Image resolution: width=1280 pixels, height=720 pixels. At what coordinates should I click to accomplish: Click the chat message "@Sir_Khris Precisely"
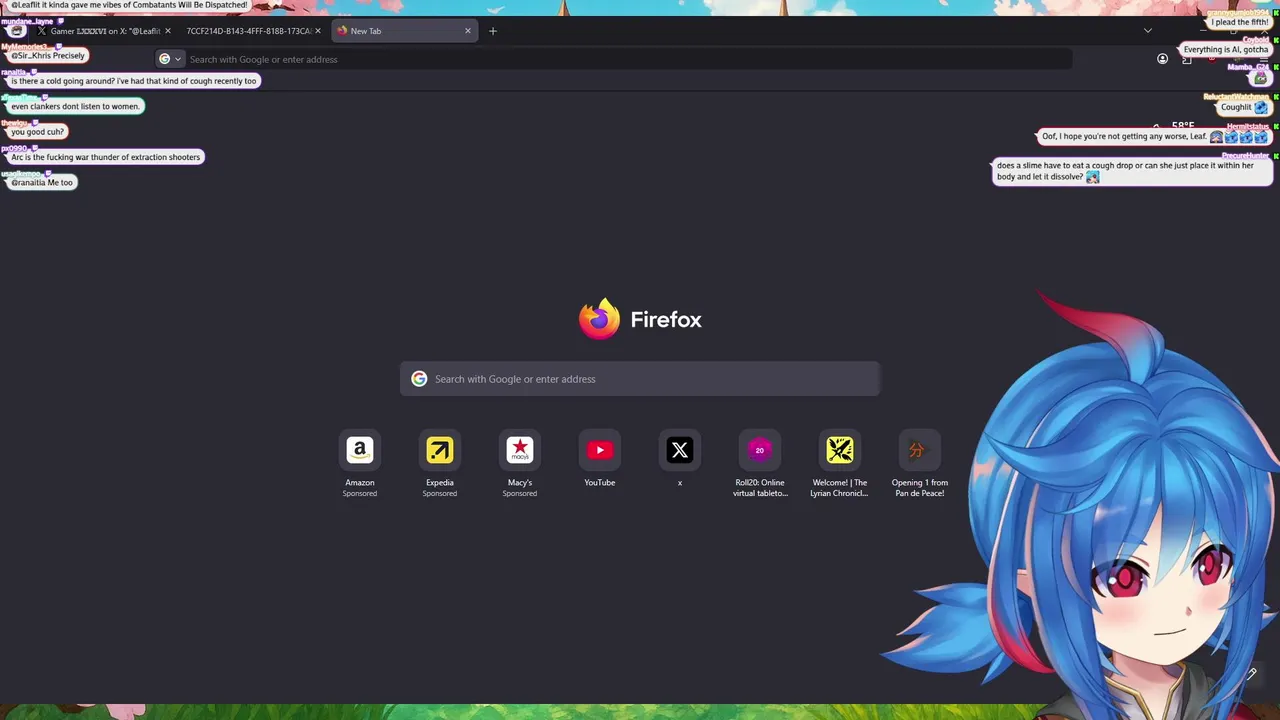[x=48, y=56]
